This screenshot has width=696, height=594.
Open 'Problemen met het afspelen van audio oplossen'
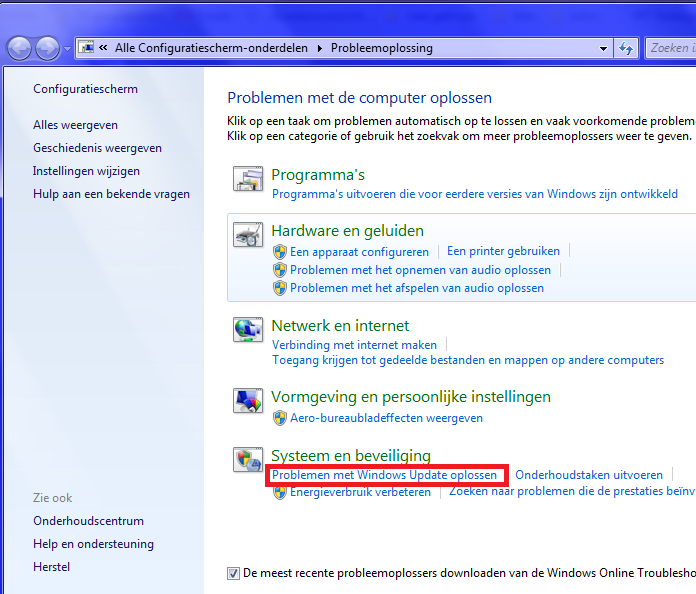[416, 288]
